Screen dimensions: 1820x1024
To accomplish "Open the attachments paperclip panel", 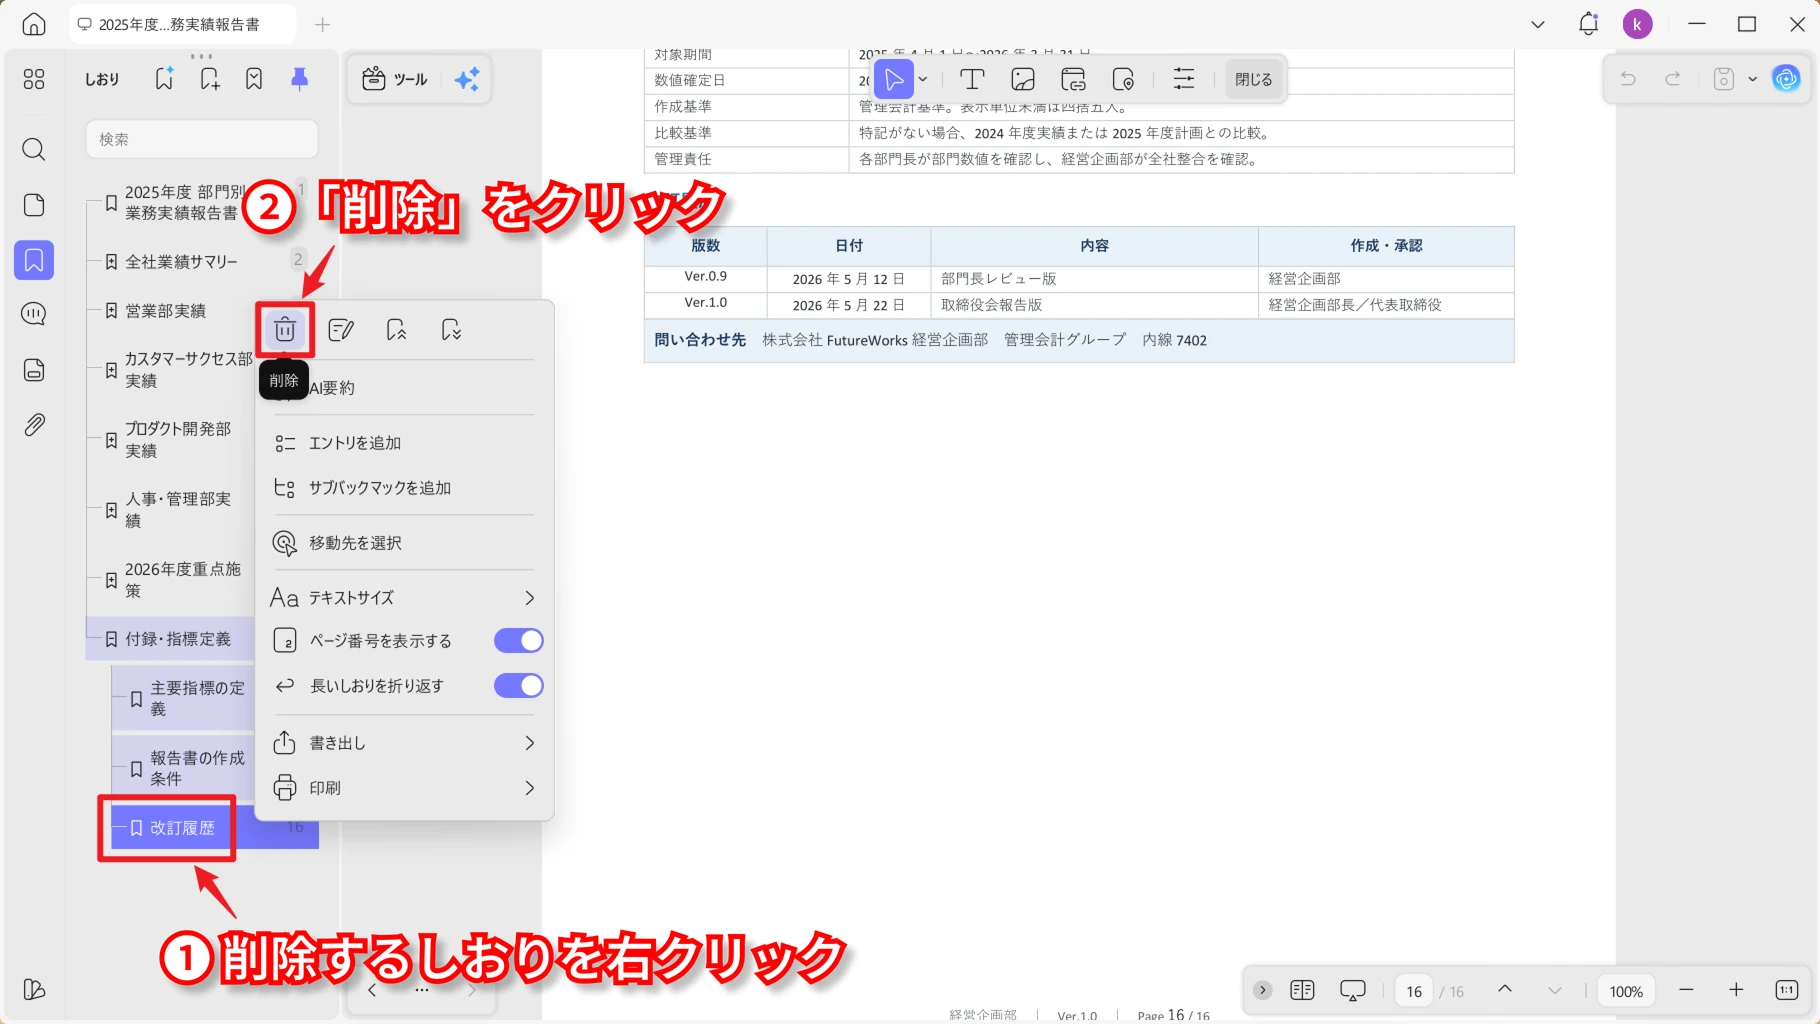I will 34,425.
